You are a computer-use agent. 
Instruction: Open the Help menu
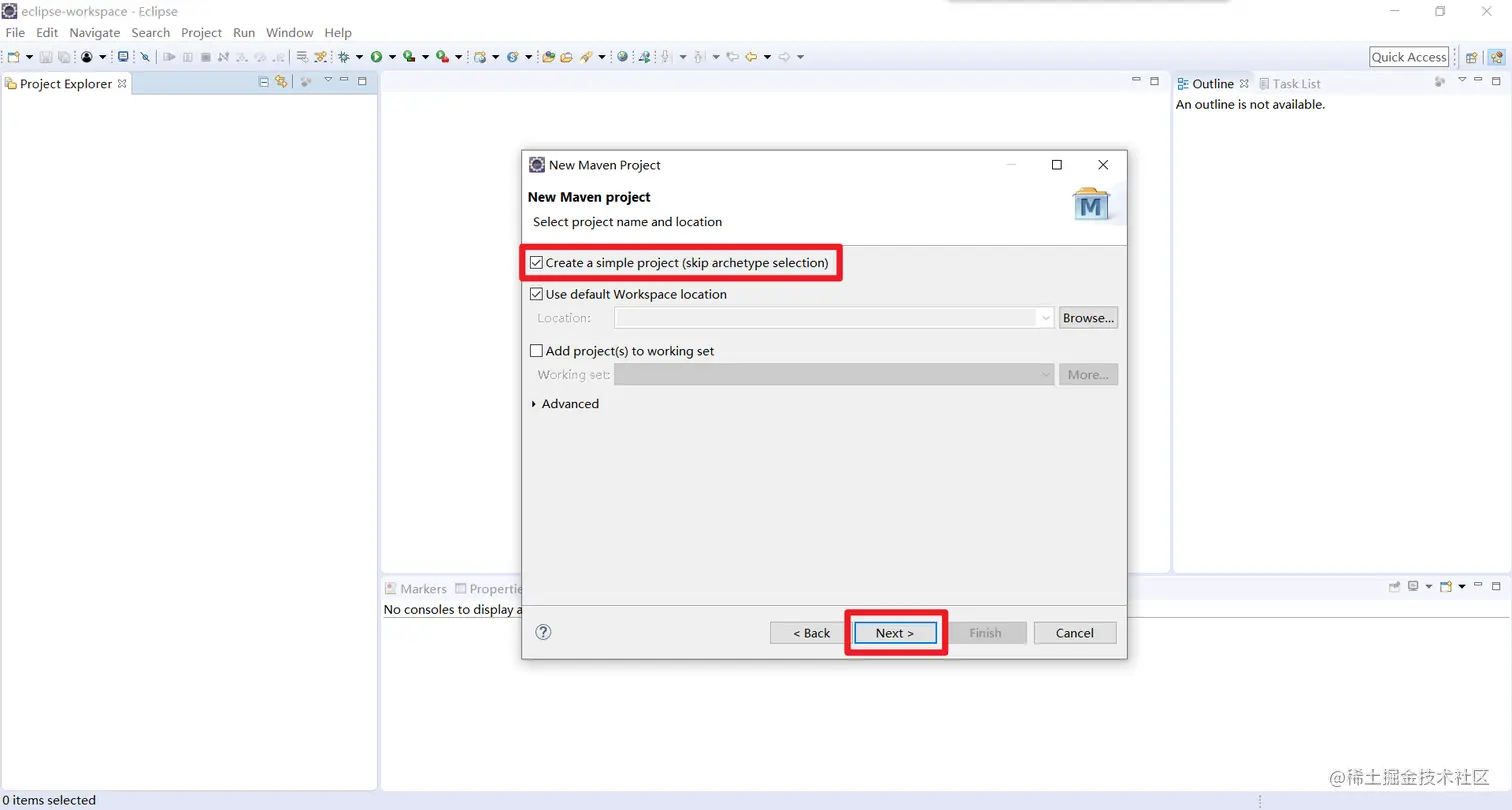[x=338, y=33]
